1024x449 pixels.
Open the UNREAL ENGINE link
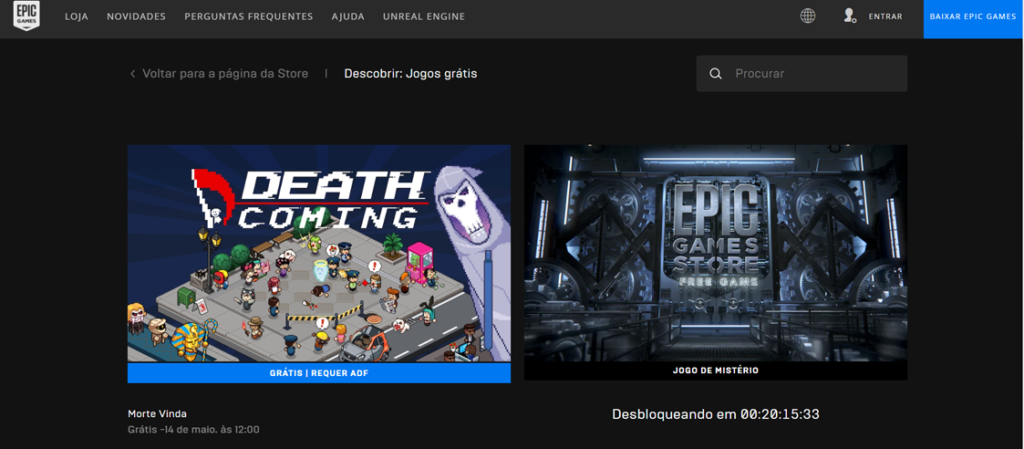[x=423, y=17]
